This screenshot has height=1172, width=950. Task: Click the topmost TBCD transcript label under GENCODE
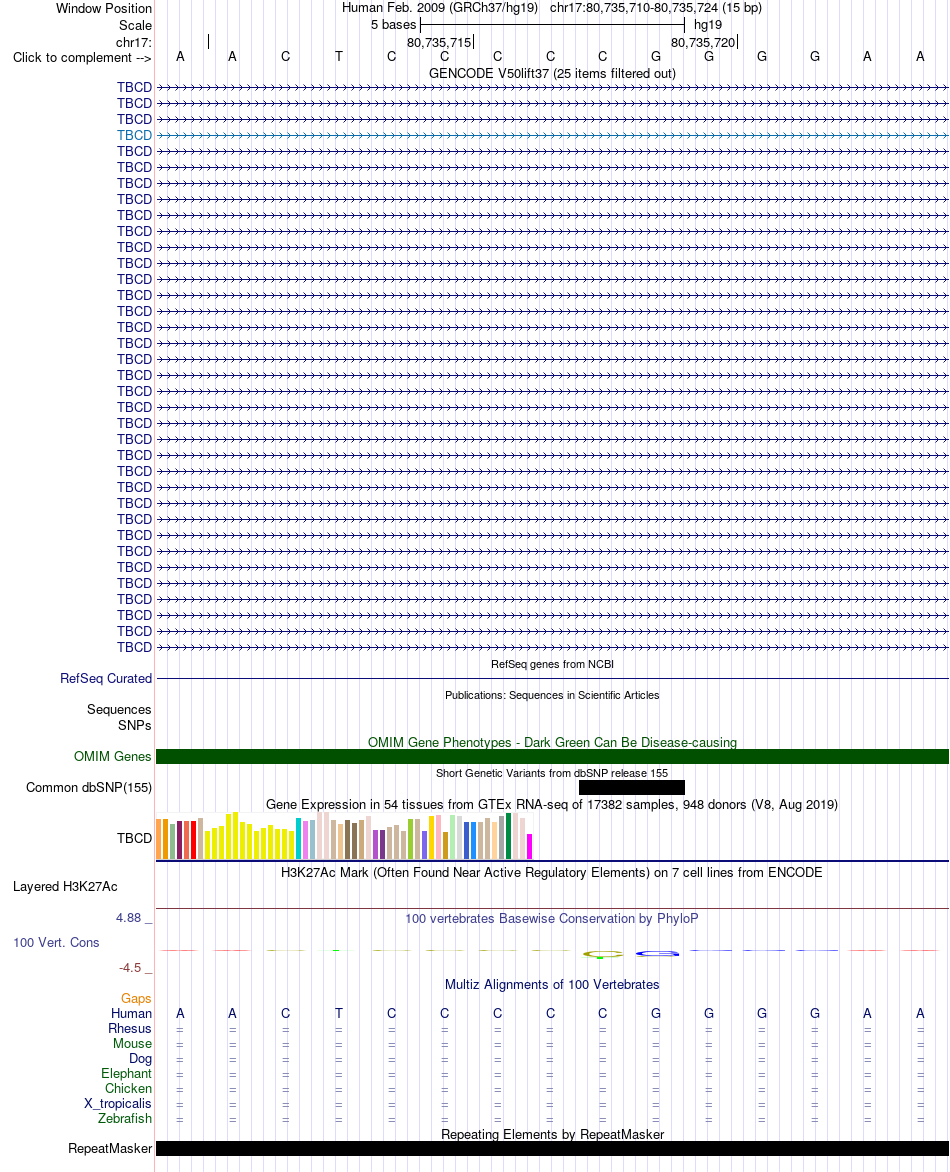(x=134, y=87)
